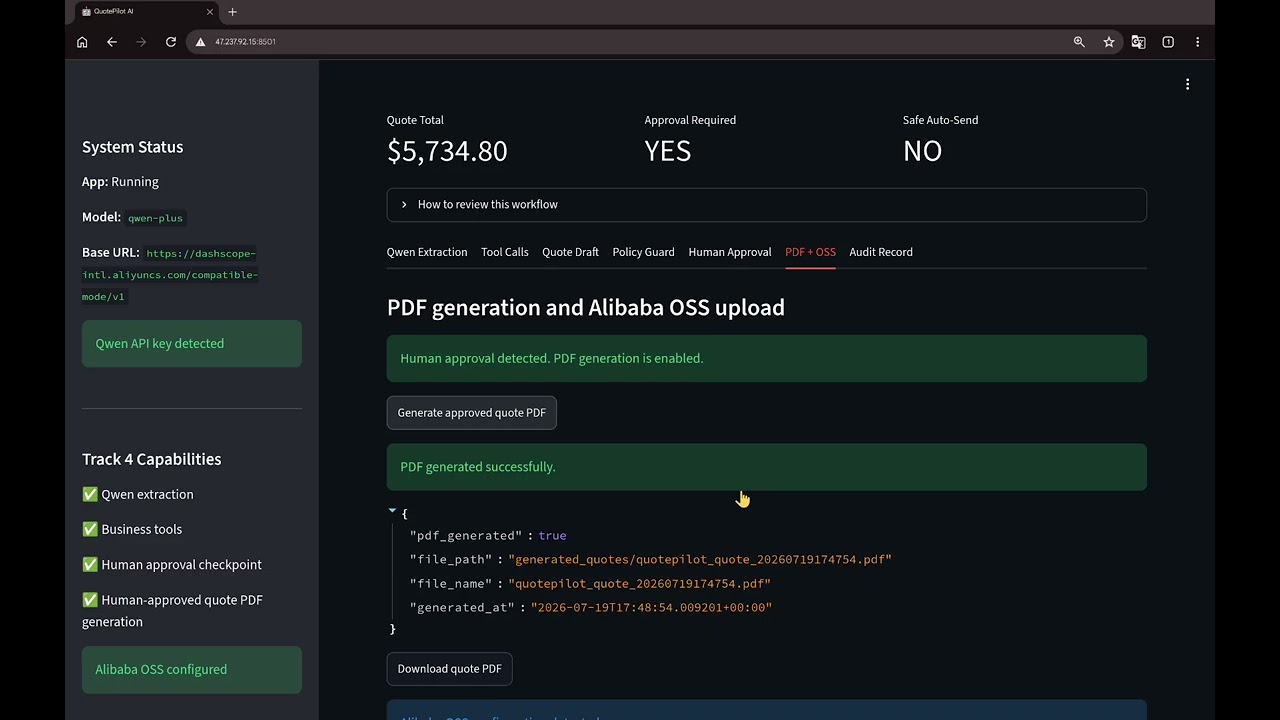Click the Approval Required YES value

click(668, 151)
